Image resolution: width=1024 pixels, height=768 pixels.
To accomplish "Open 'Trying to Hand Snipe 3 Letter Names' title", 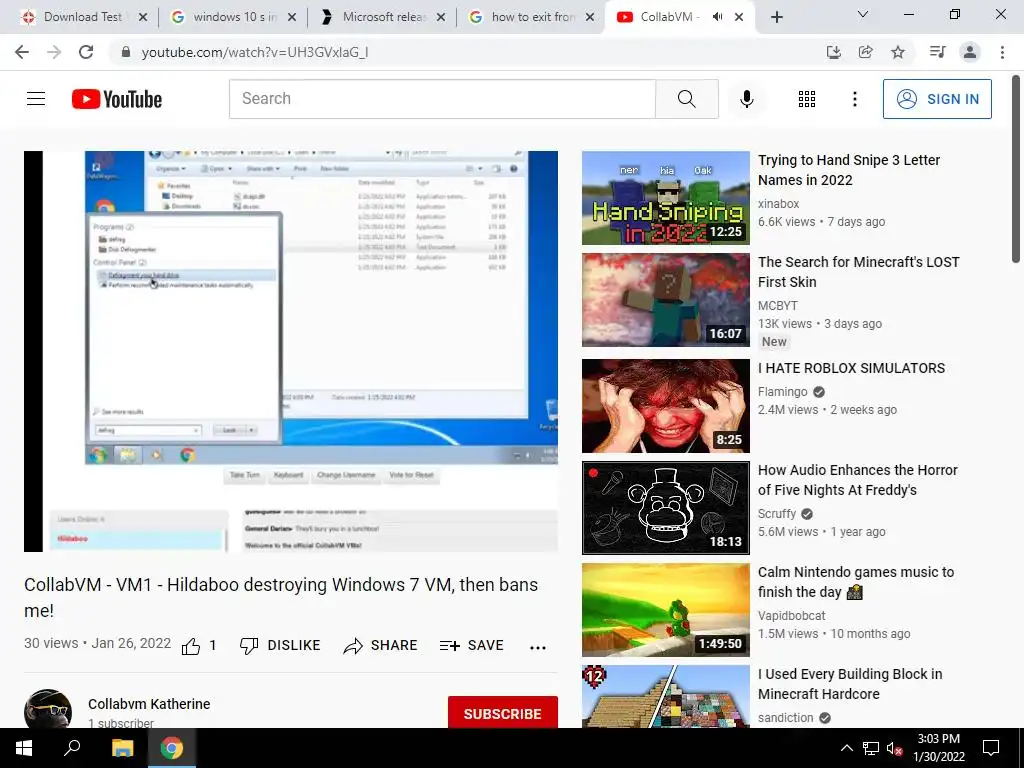I will point(849,170).
